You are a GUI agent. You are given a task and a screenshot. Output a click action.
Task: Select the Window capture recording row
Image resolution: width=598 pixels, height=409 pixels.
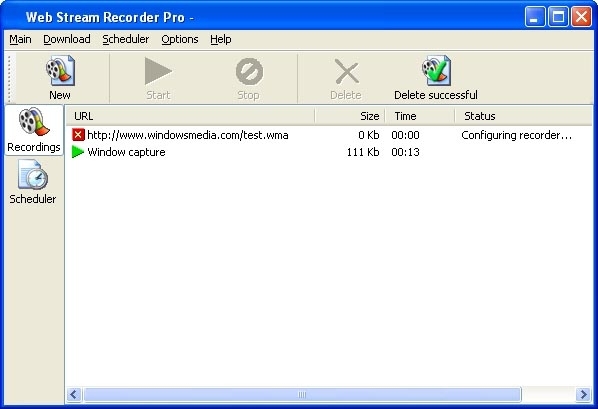click(x=329, y=152)
